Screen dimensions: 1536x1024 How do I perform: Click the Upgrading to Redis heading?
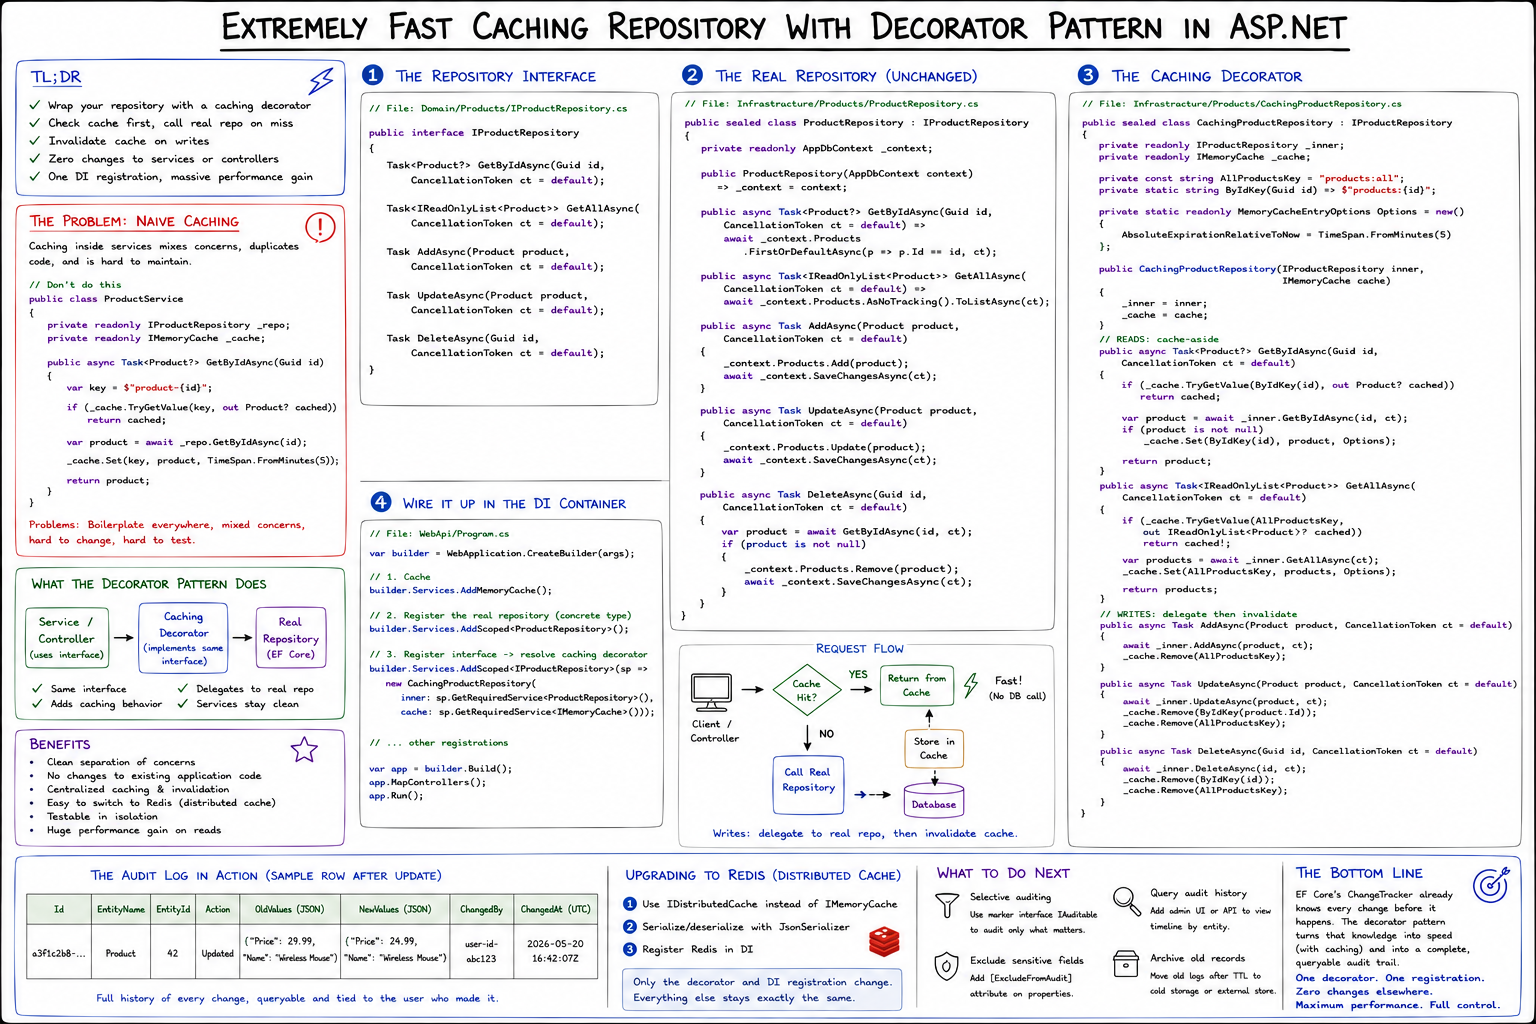point(763,875)
